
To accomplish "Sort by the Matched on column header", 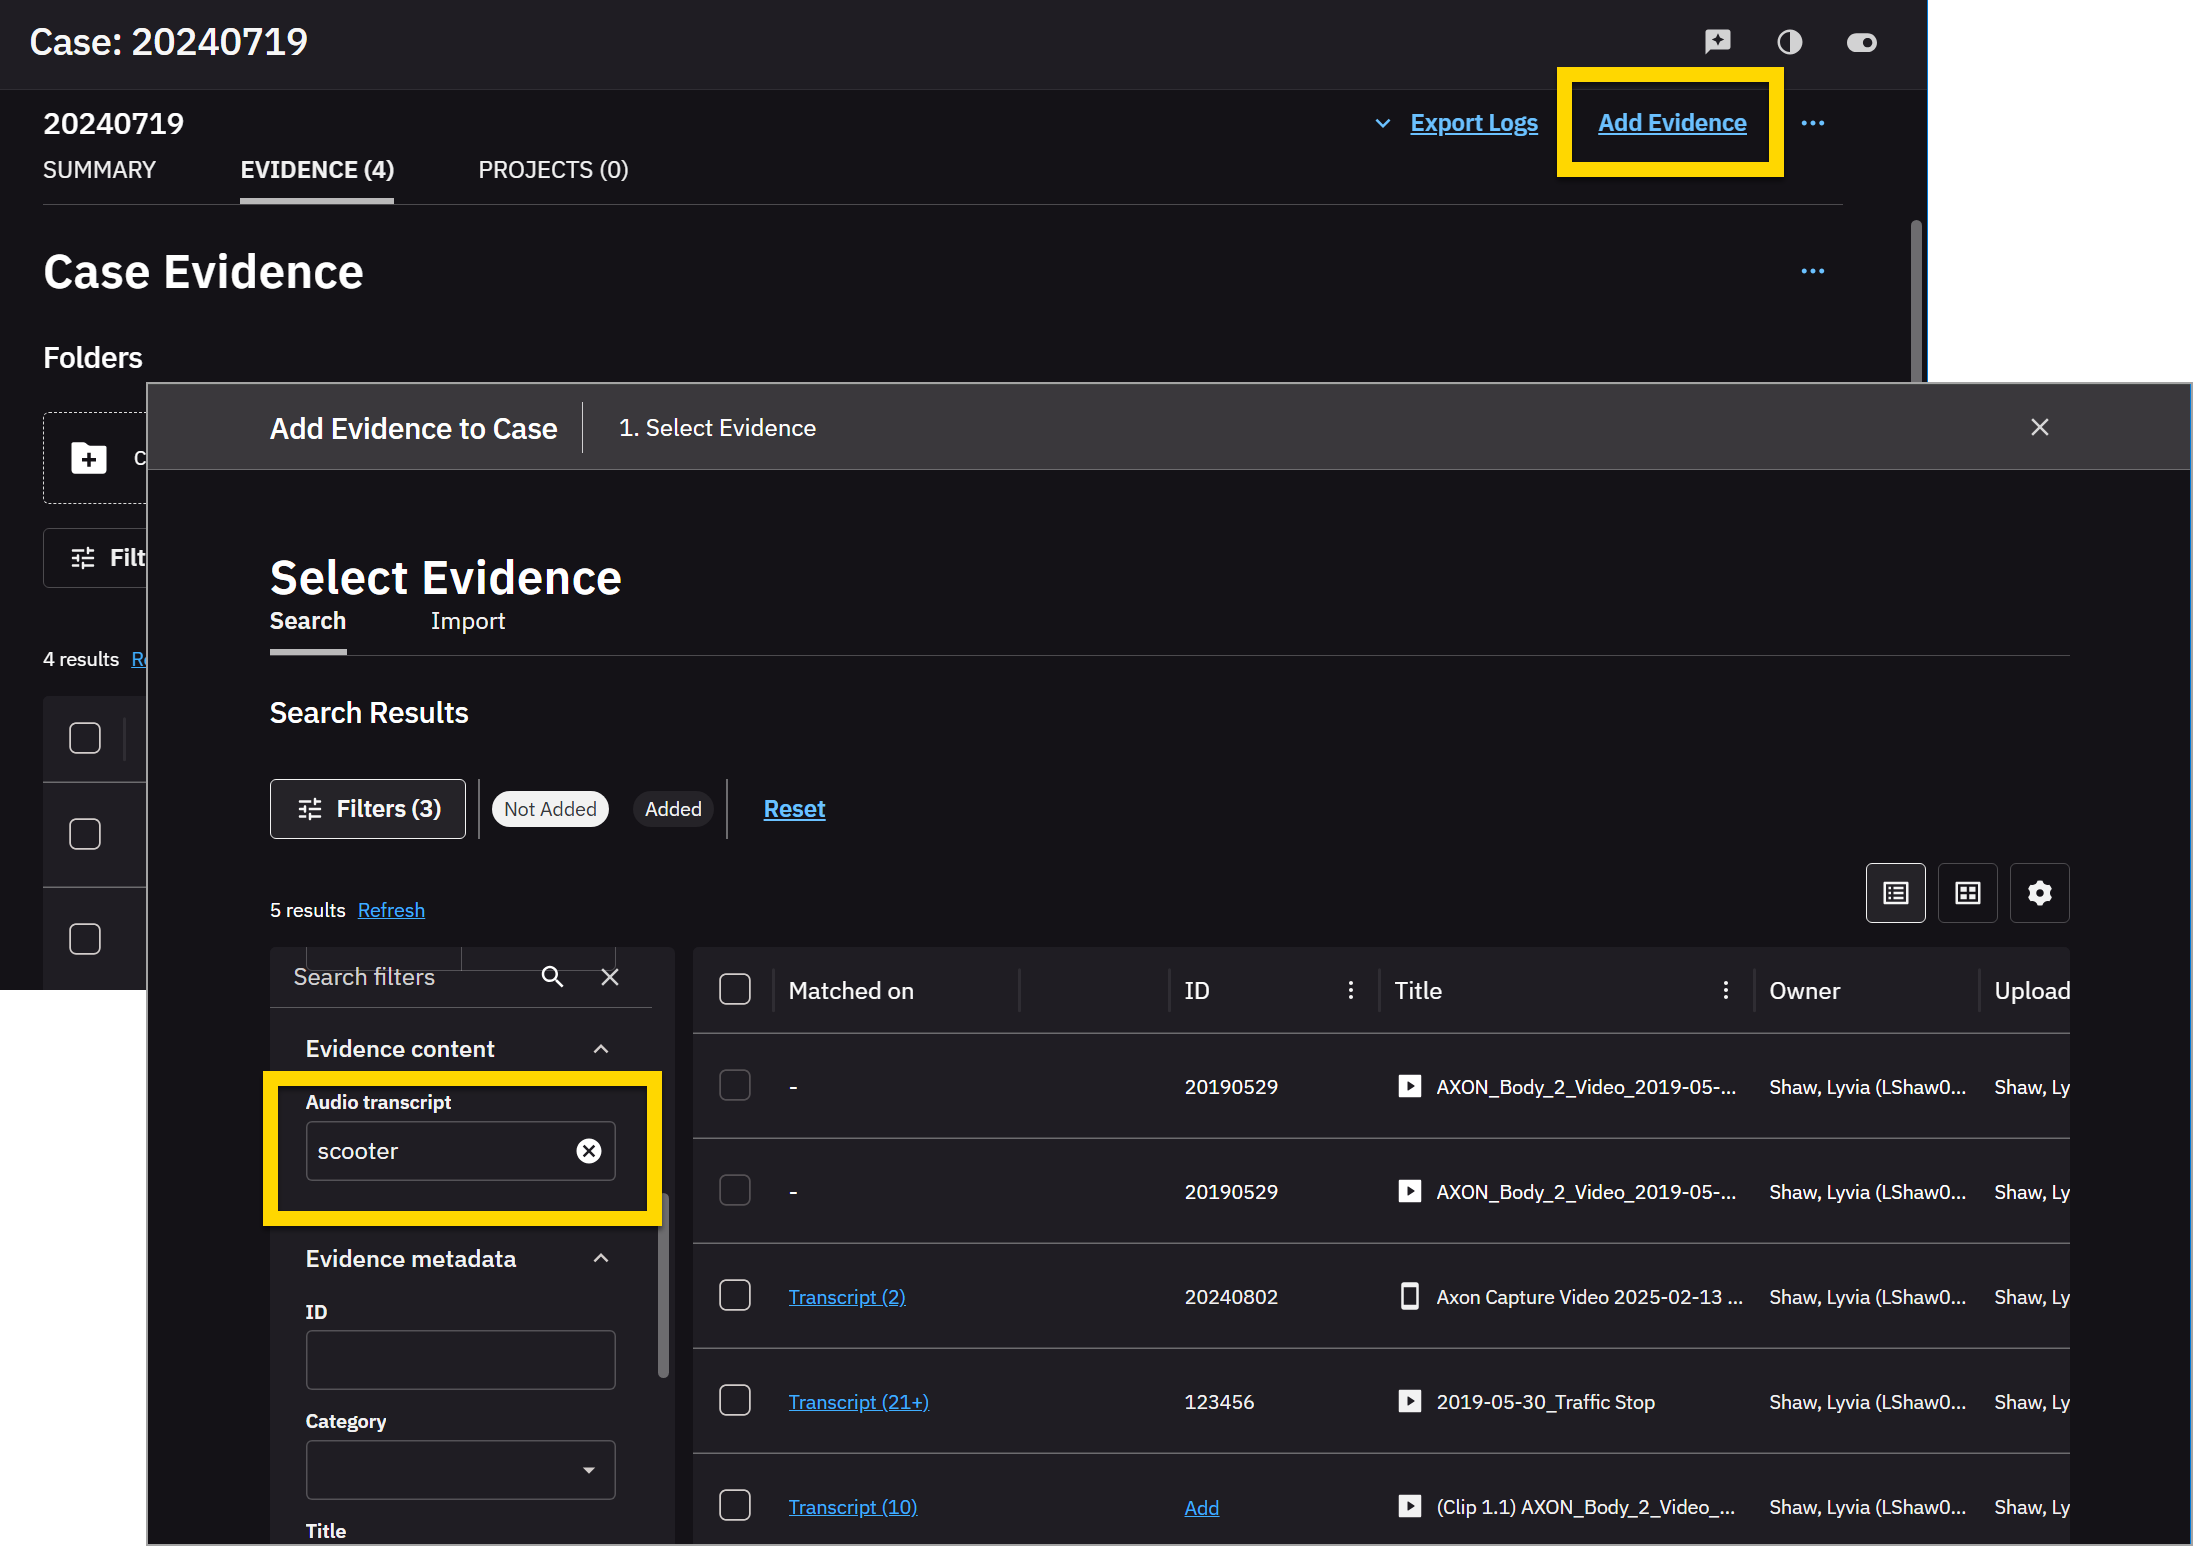I will point(851,991).
